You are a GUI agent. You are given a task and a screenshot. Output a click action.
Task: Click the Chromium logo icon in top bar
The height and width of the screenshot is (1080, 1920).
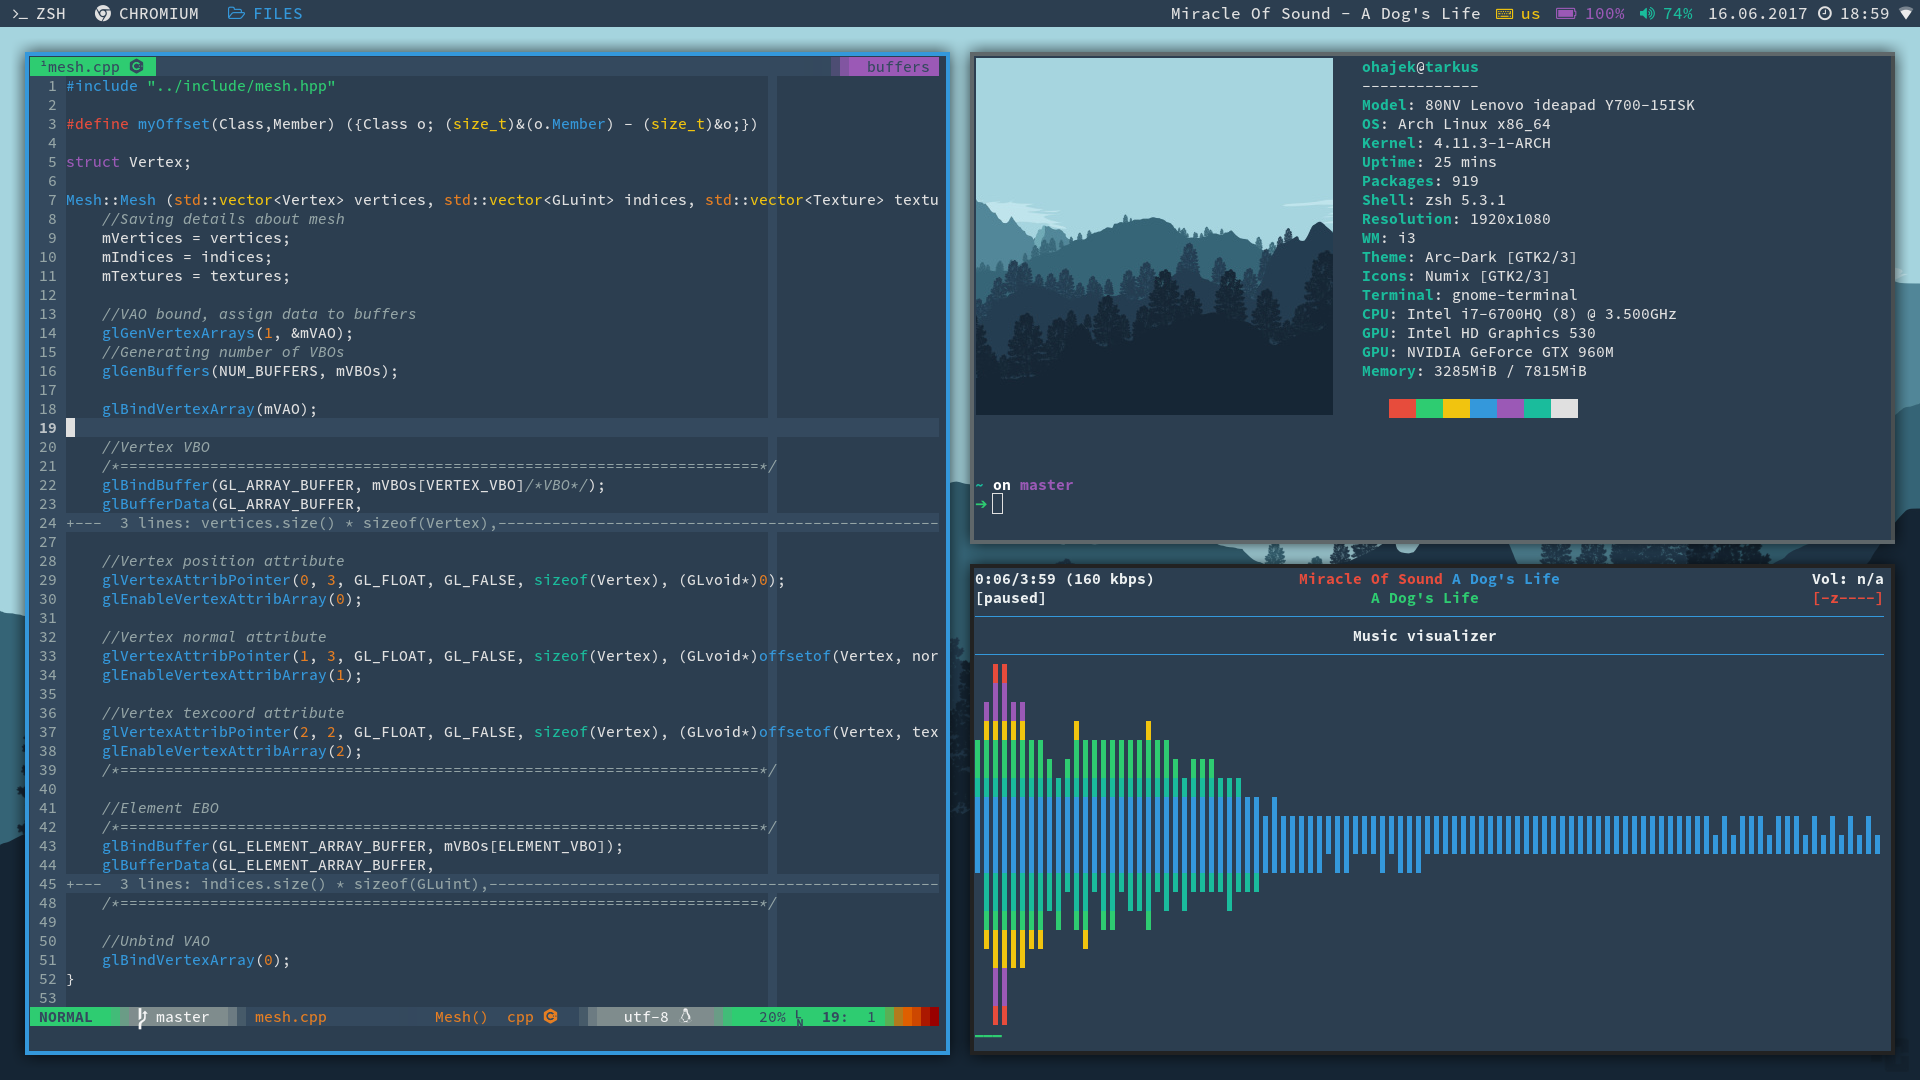pos(102,13)
